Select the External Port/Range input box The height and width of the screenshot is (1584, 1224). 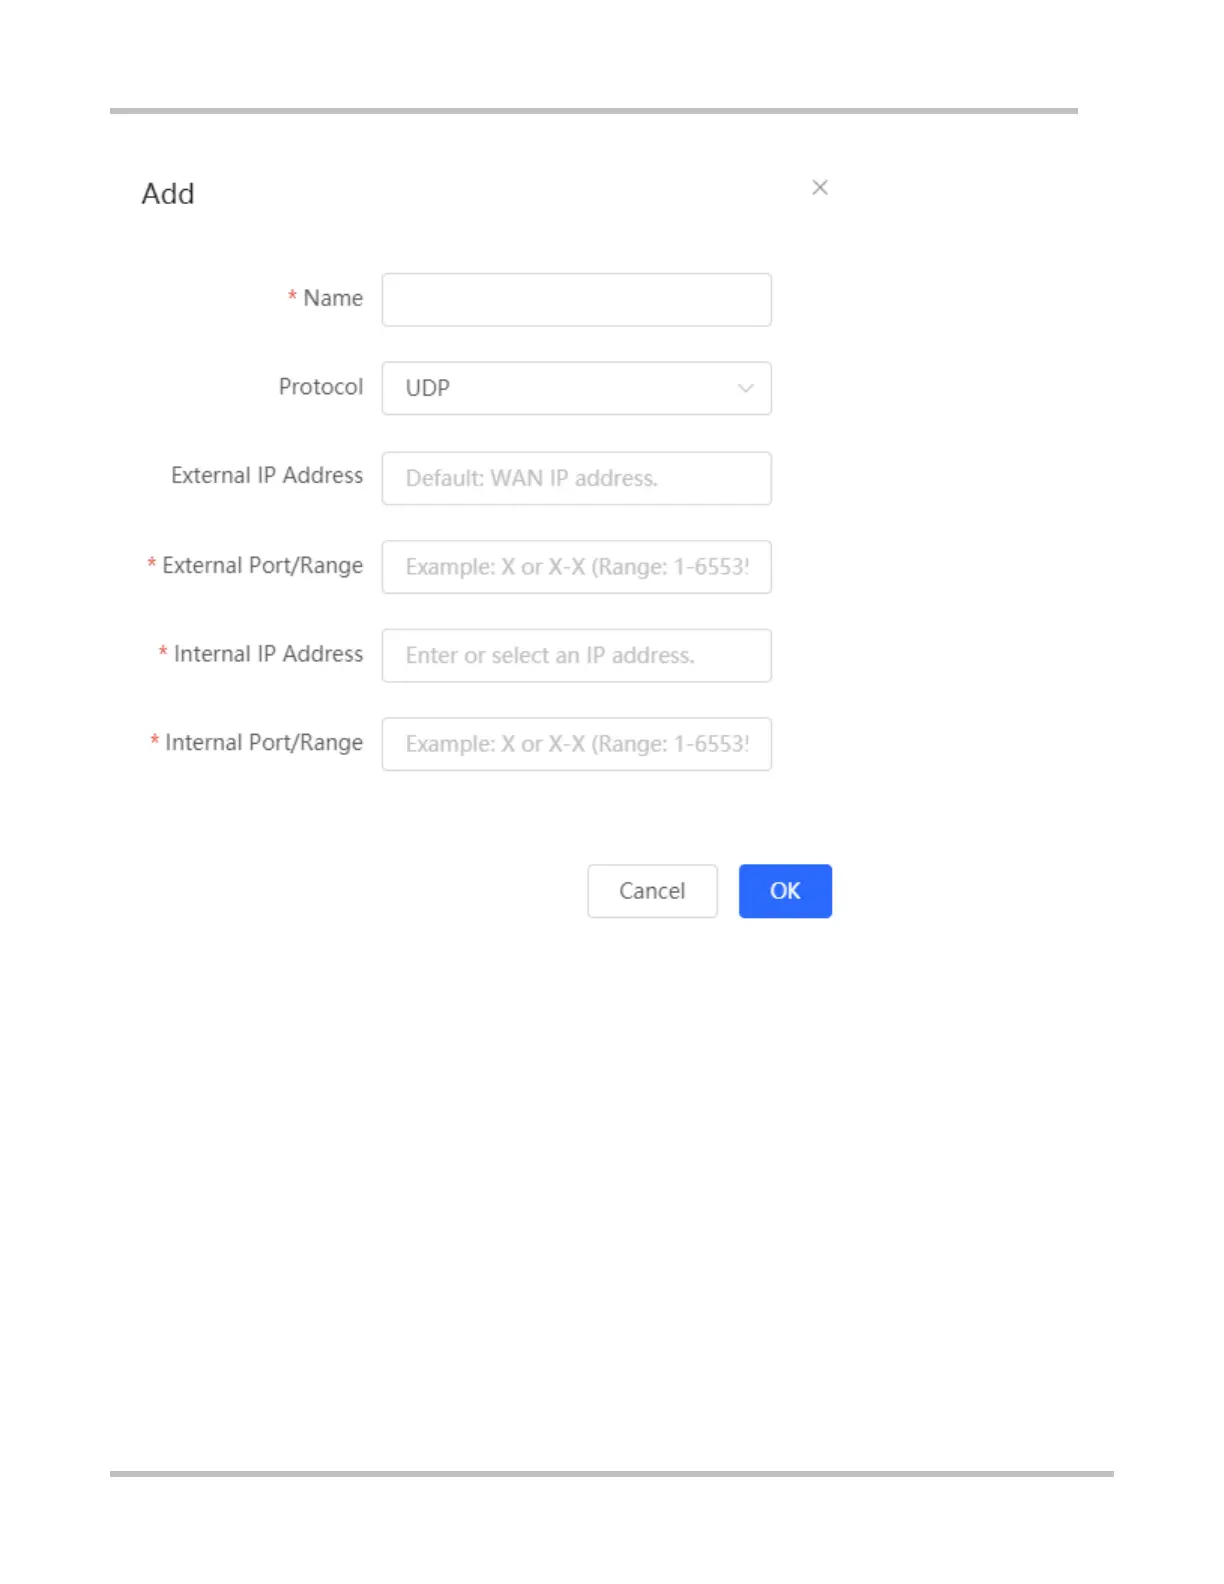click(576, 567)
